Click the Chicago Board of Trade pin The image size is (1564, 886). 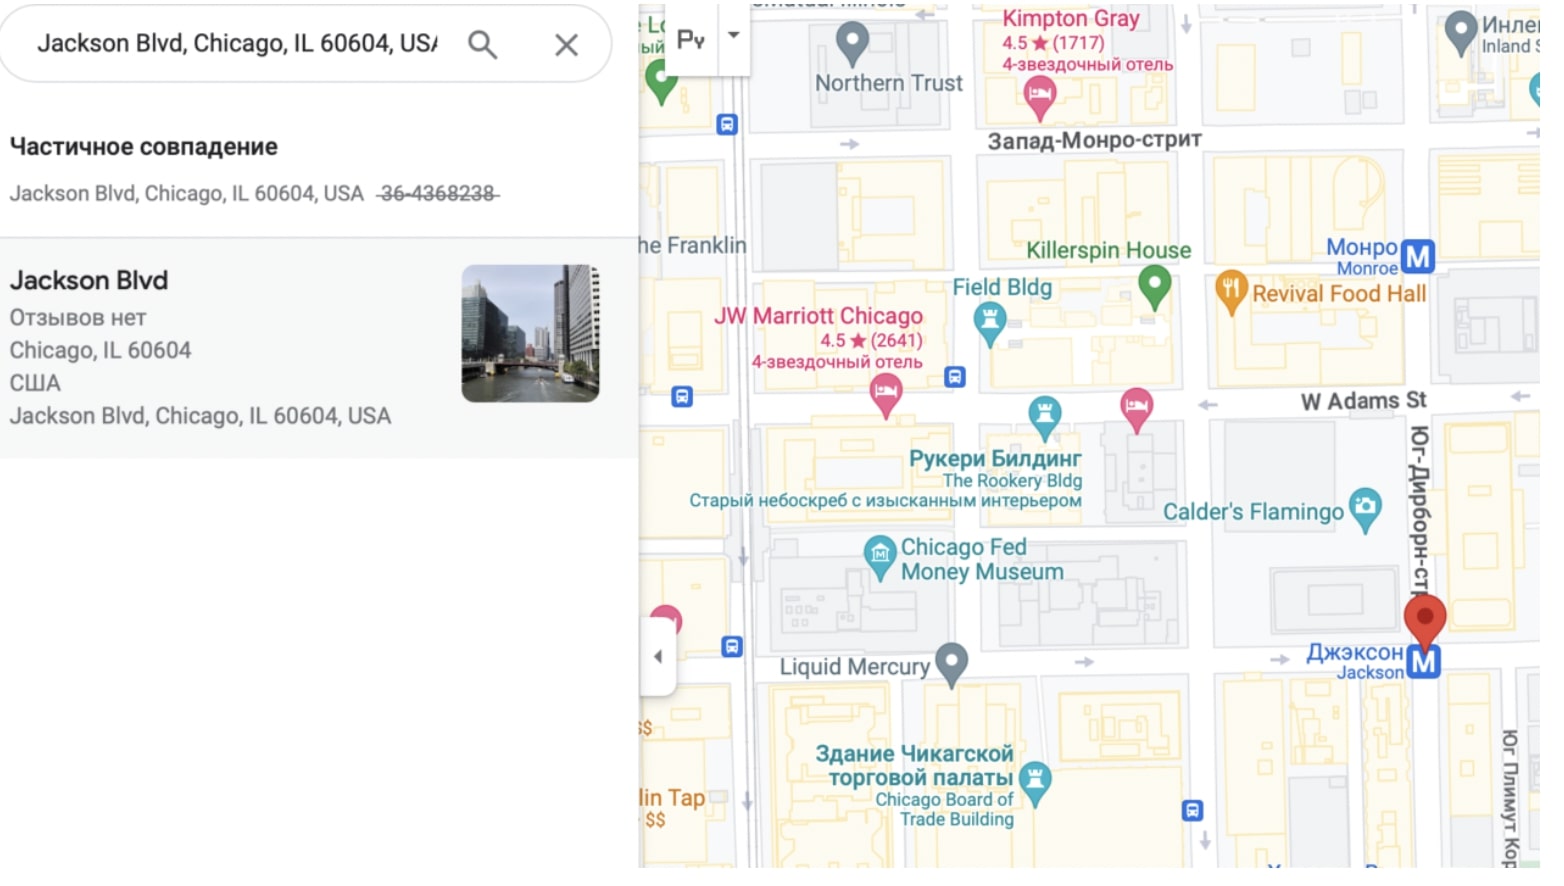pyautogui.click(x=1035, y=784)
